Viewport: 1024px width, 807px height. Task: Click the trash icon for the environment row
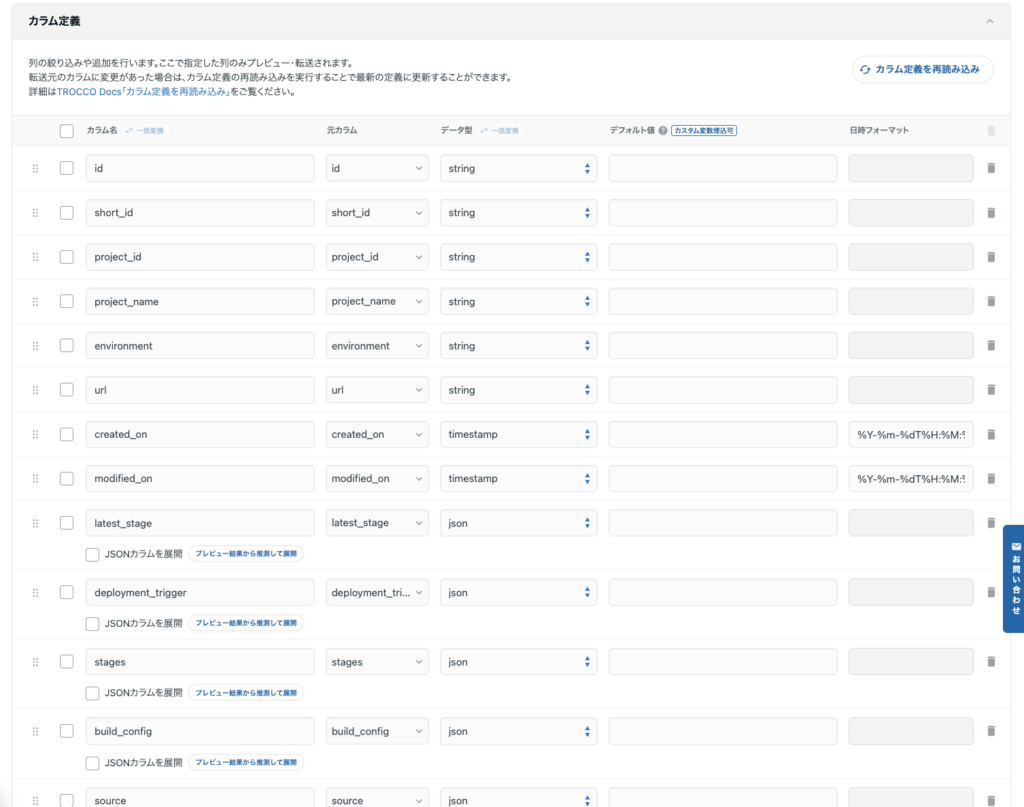(991, 346)
